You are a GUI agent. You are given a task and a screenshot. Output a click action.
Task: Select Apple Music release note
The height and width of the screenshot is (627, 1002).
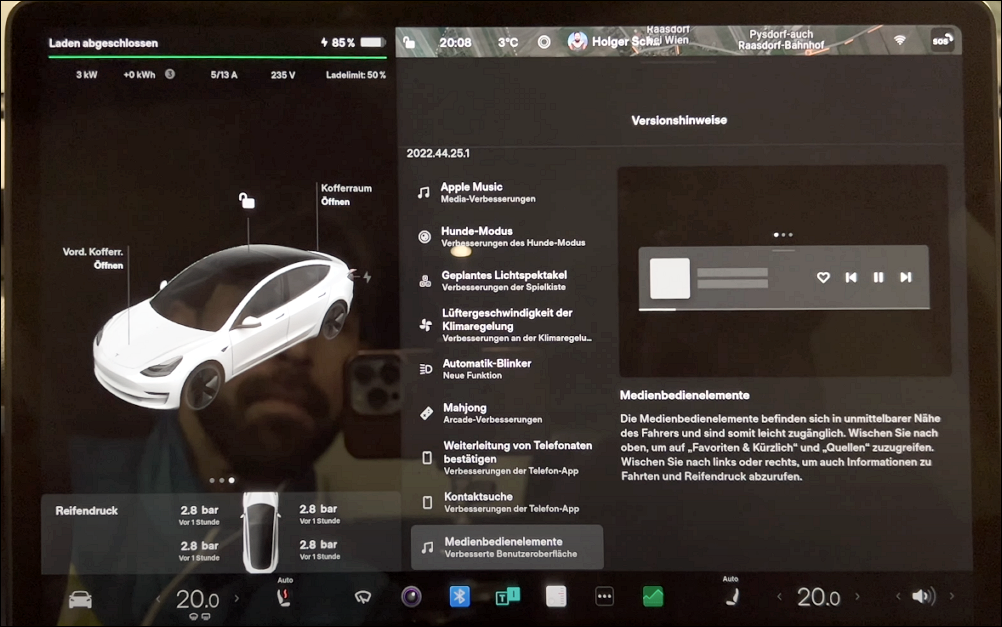506,192
